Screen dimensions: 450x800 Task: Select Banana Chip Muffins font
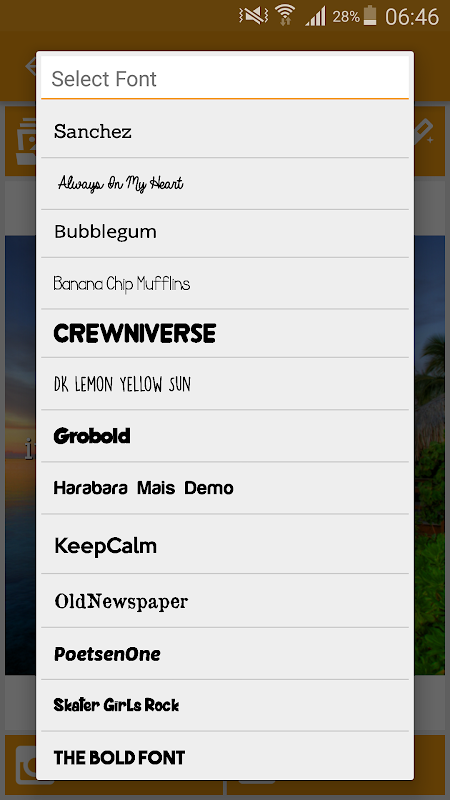pos(225,283)
